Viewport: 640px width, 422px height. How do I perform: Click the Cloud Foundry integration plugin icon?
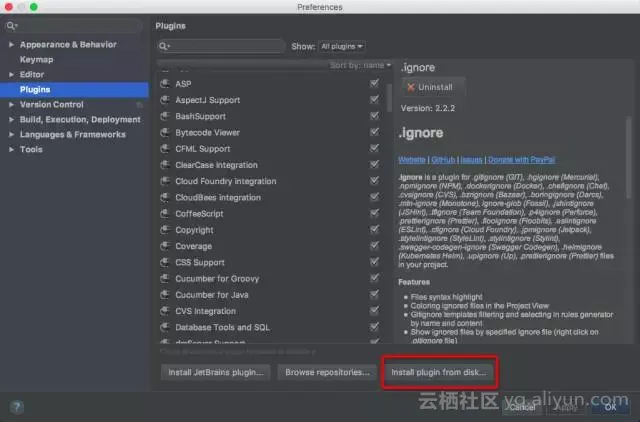pyautogui.click(x=165, y=181)
